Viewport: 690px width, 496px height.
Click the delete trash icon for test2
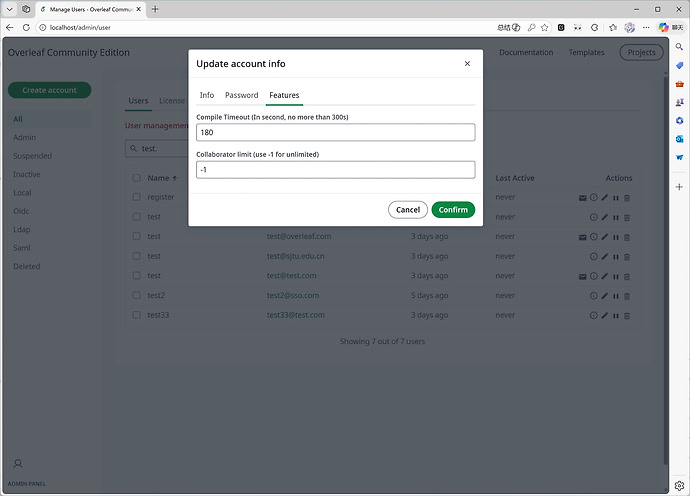[x=627, y=296]
